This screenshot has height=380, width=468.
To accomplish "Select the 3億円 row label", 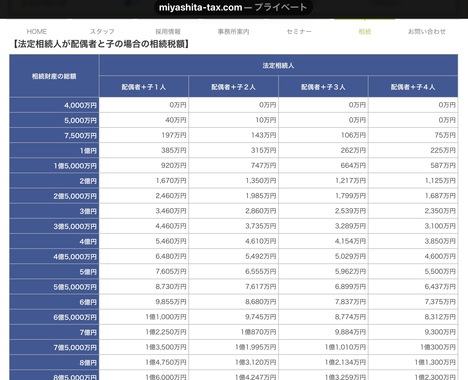I will [54, 211].
